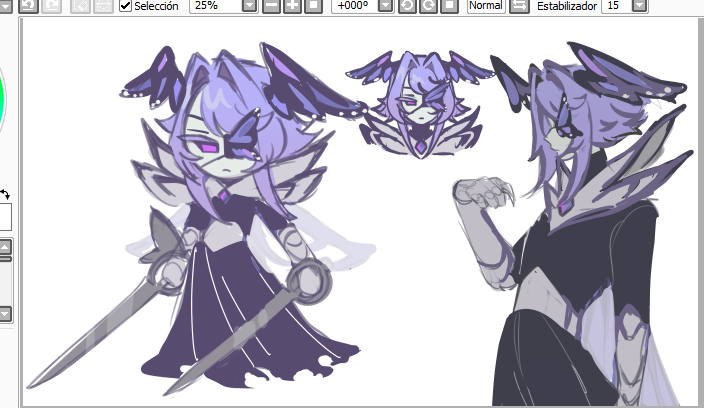704x408 pixels.
Task: Swap foreground and background colors icon
Action: (4, 194)
